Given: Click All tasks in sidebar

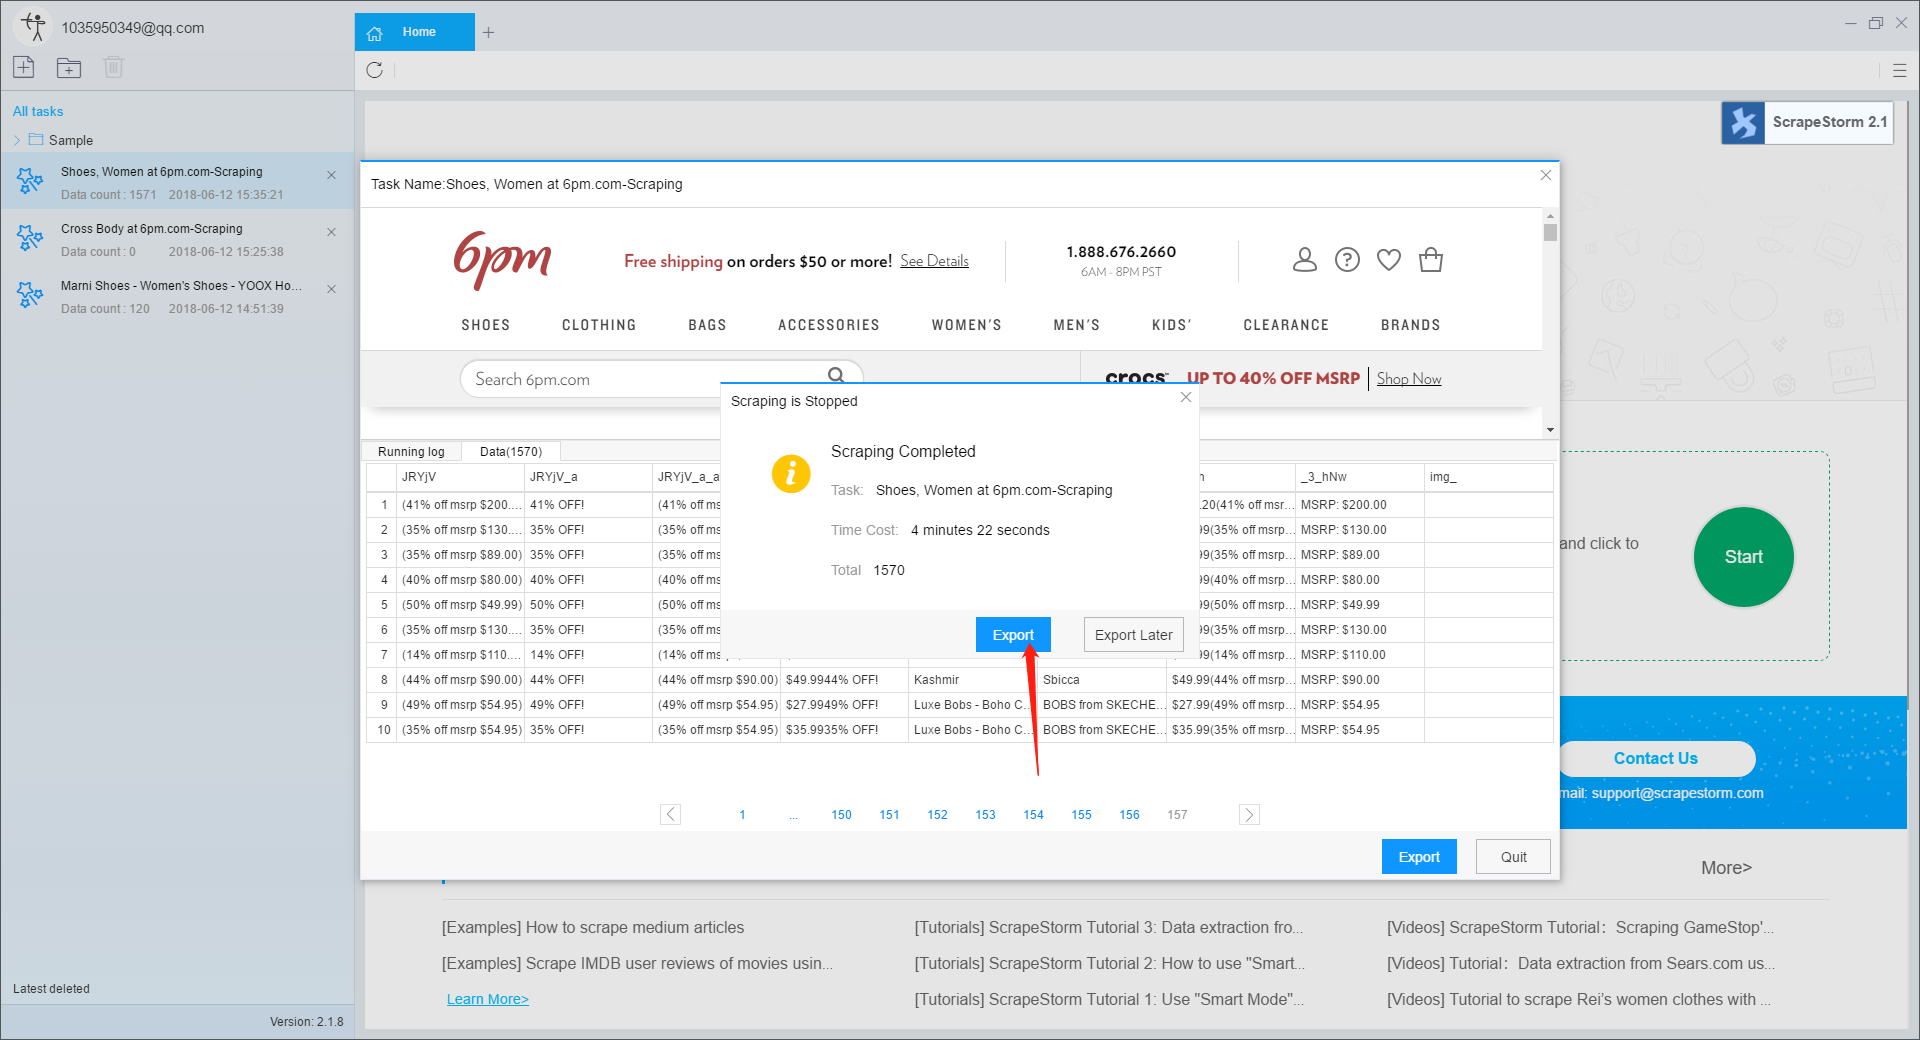Looking at the screenshot, I should 38,111.
